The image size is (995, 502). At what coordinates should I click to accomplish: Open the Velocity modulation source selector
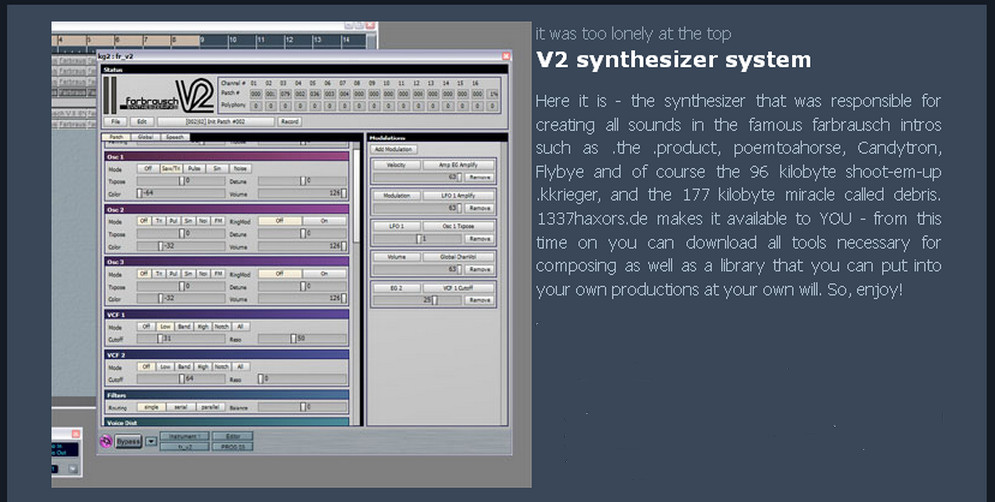(396, 165)
